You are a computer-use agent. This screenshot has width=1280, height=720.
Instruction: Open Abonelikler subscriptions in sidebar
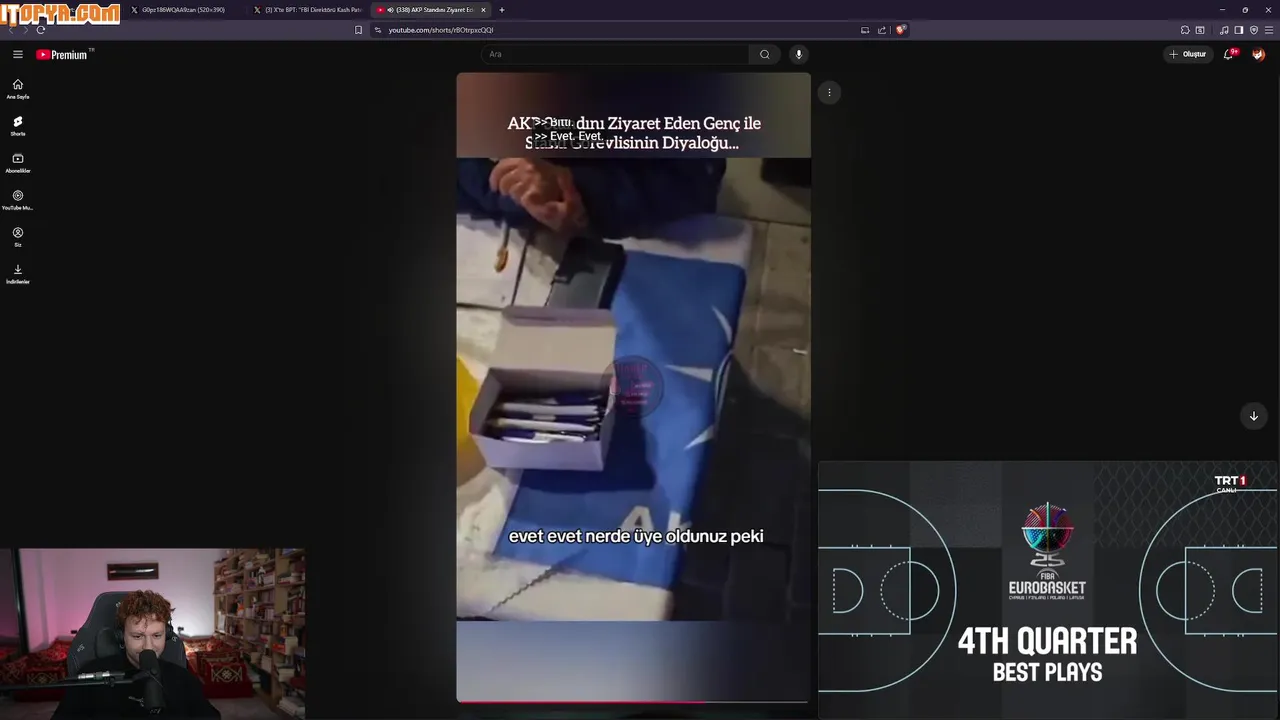(18, 163)
